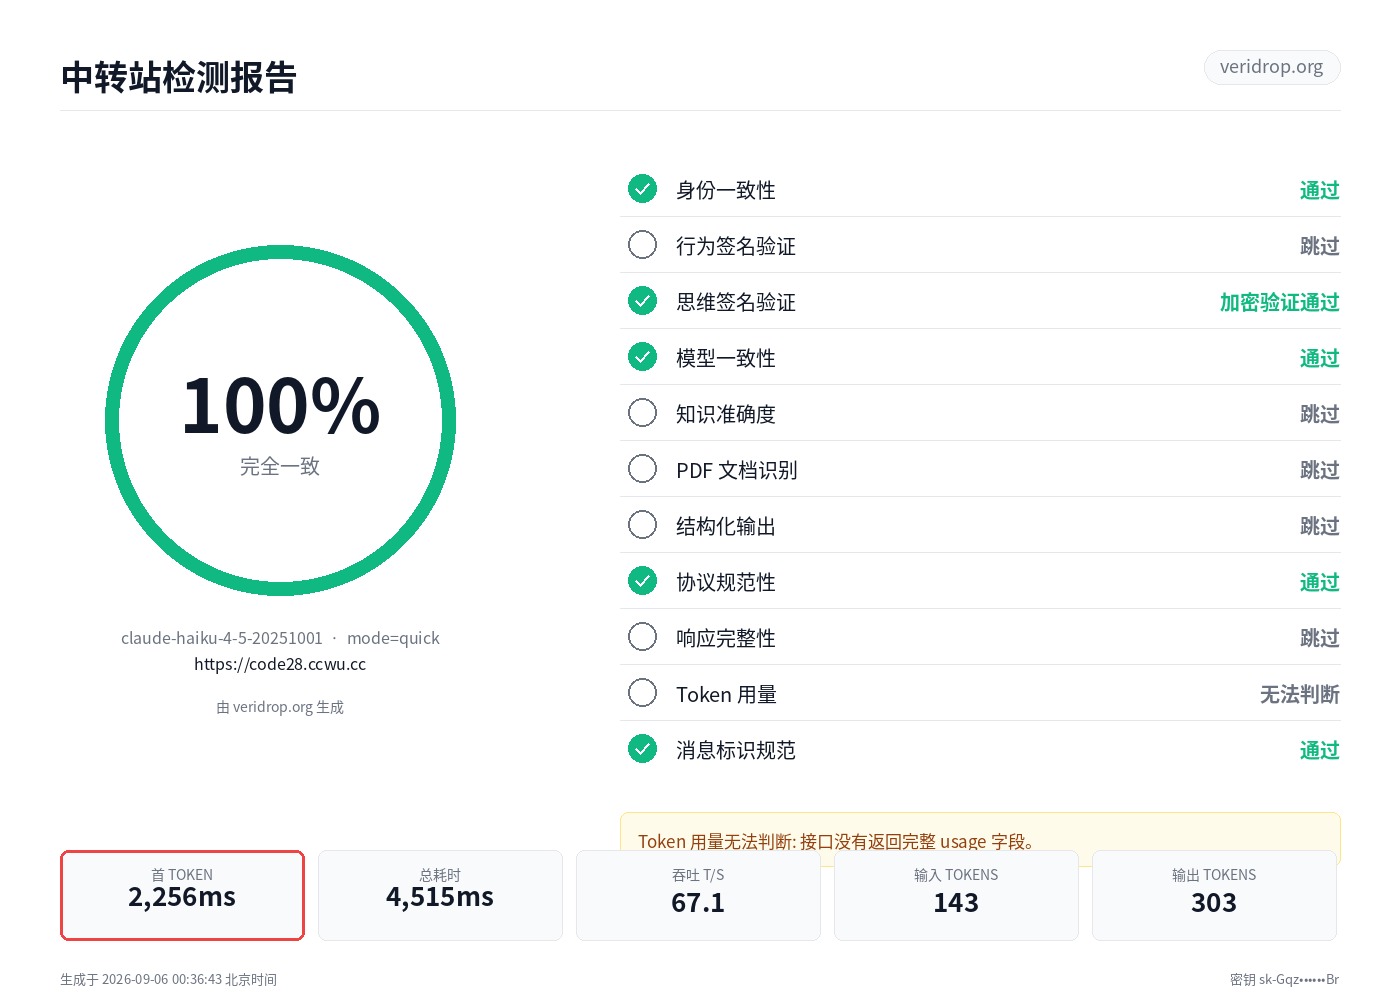This screenshot has width=1400, height=1000.
Task: Click the empty circle beside PDF 文档识别
Action: coord(642,469)
